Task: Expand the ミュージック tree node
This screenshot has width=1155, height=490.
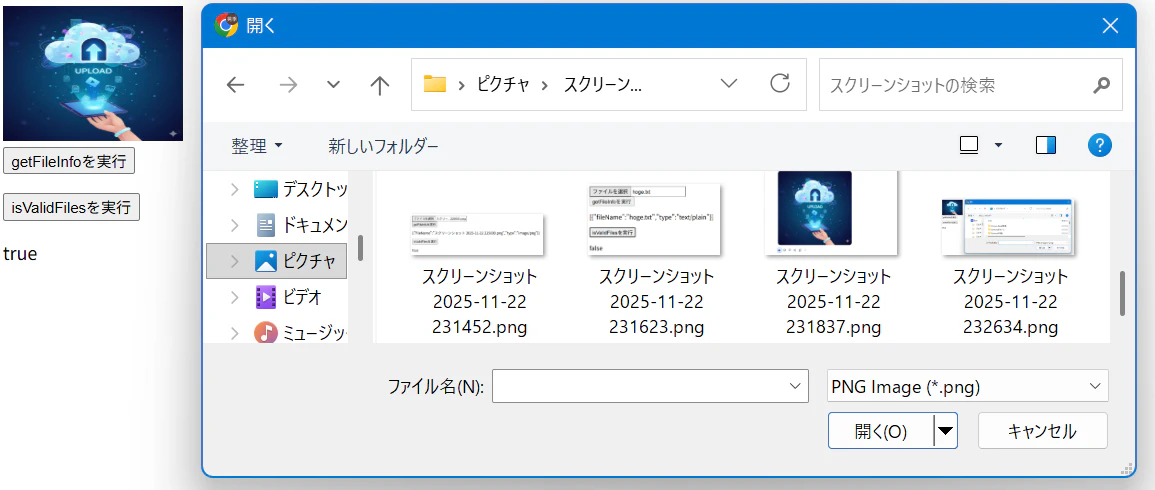Action: pyautogui.click(x=234, y=332)
